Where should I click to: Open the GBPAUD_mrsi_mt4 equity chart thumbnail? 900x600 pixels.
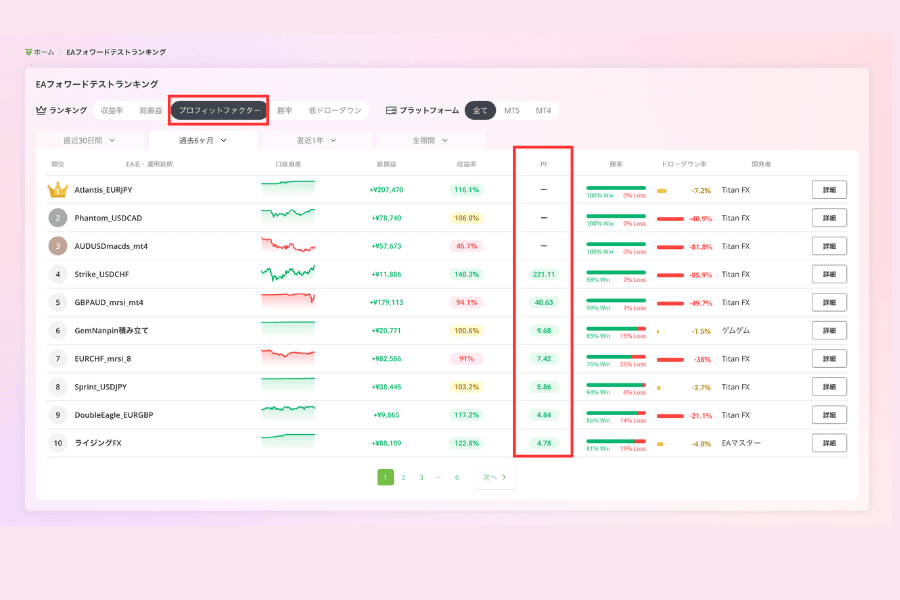(x=288, y=301)
